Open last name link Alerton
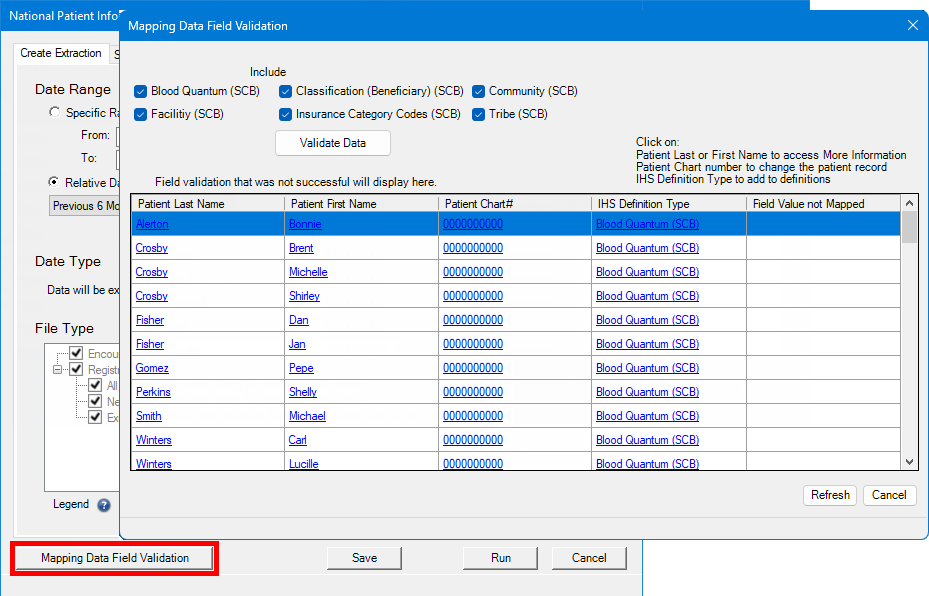This screenshot has width=929, height=596. [x=152, y=224]
